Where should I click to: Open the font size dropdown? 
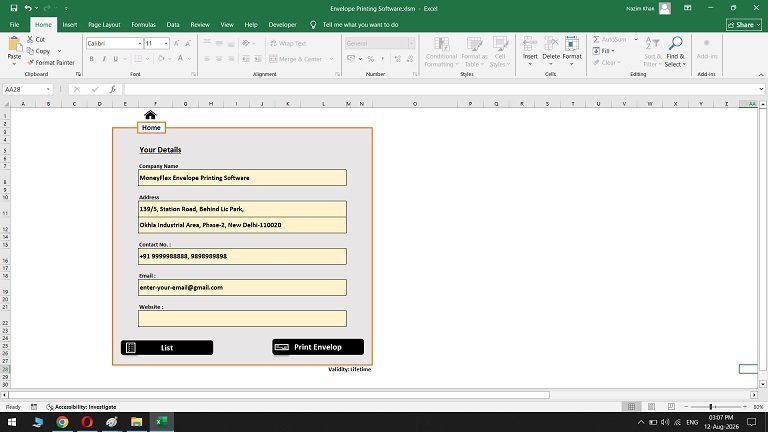click(x=166, y=44)
